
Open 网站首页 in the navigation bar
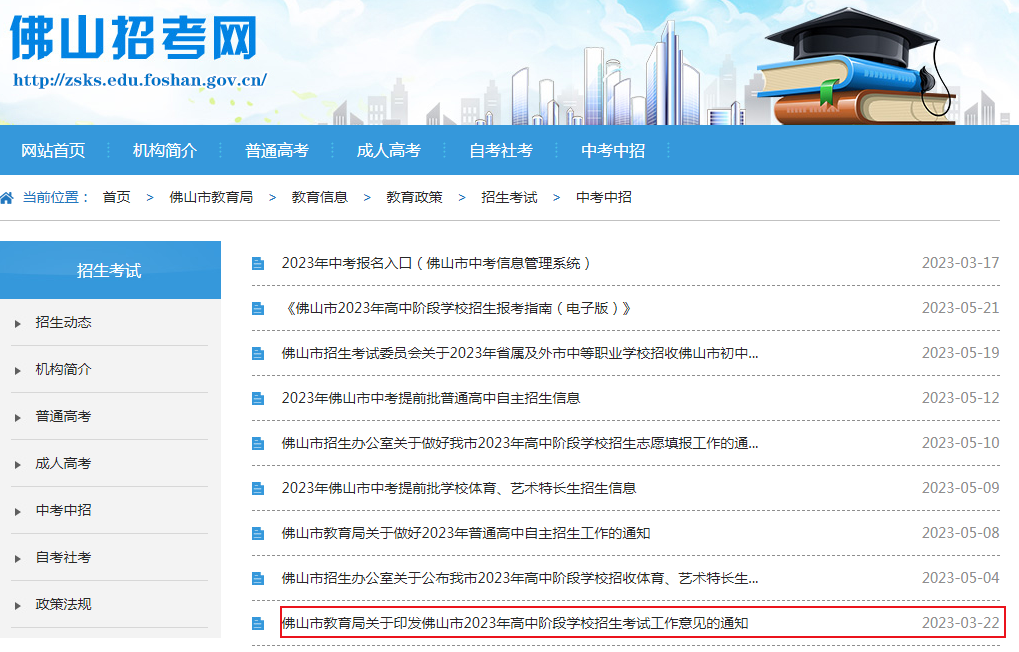tap(53, 151)
